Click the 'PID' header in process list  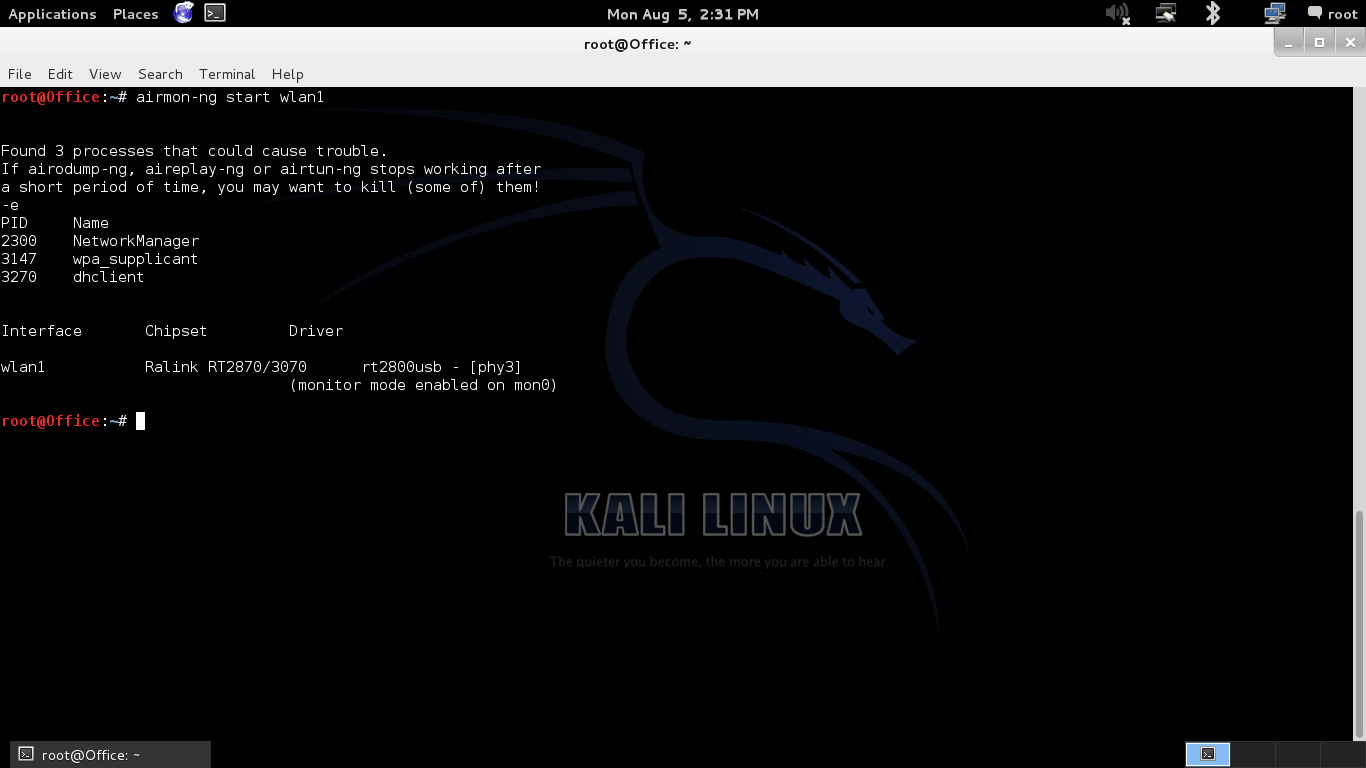coord(15,223)
